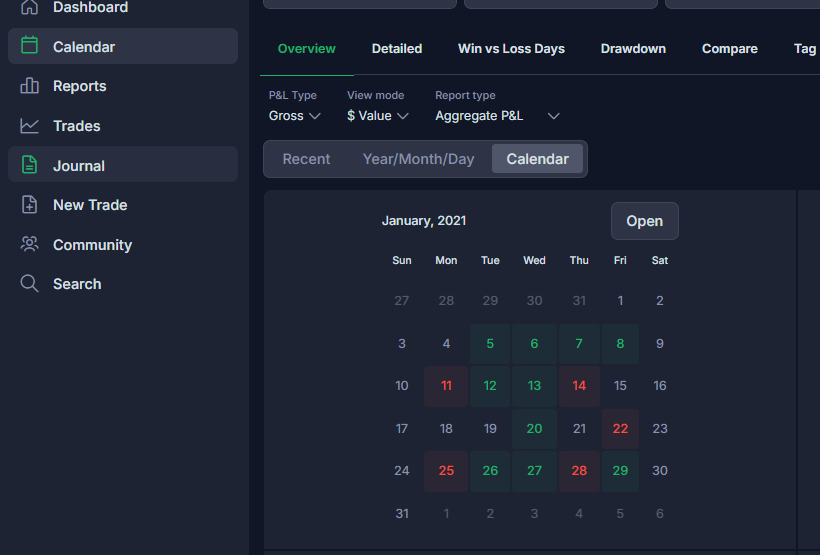Screen dimensions: 820x555
Task: Select green day 5 in the calendar
Action: tap(490, 344)
